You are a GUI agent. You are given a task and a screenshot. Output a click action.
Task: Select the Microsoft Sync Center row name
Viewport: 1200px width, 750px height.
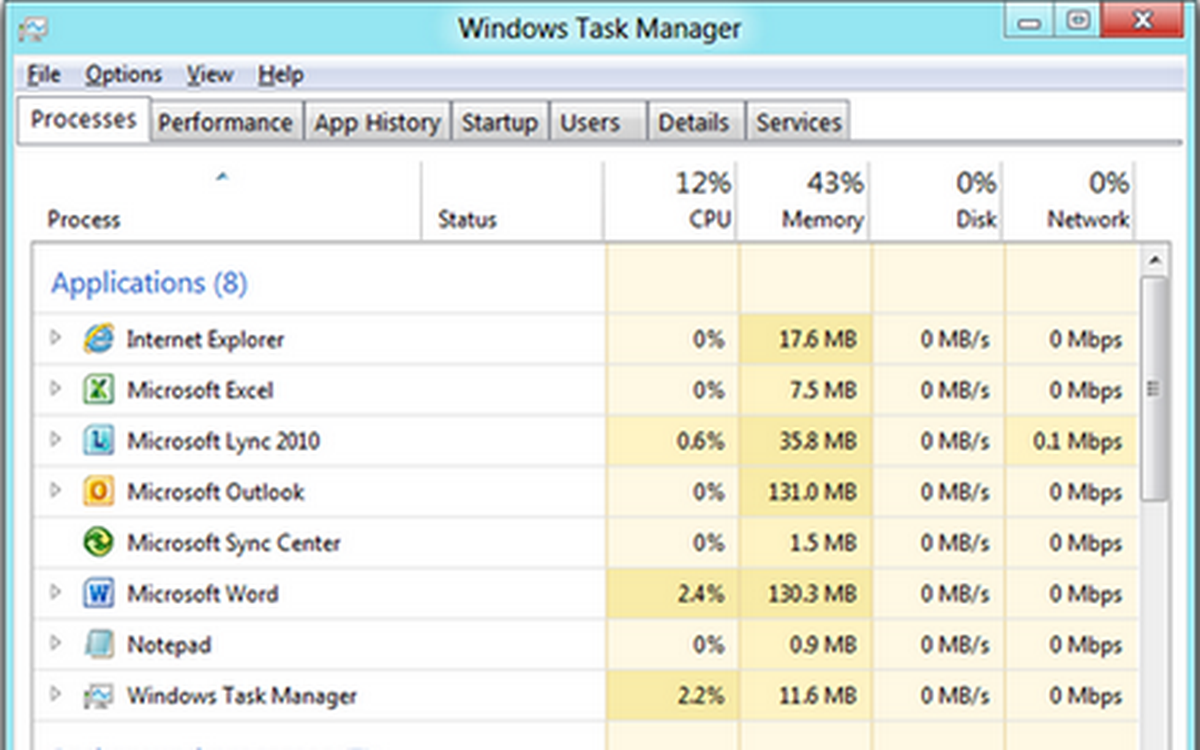[x=233, y=543]
